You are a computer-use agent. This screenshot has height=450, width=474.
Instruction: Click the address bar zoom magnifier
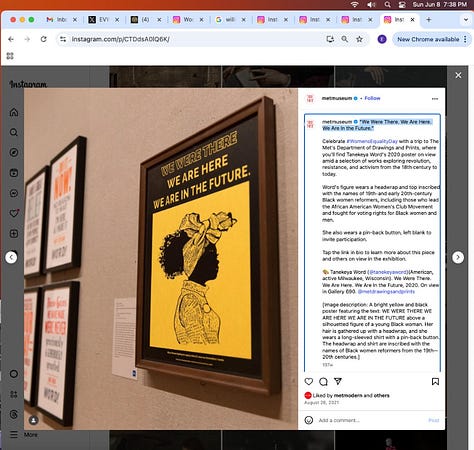(x=345, y=39)
